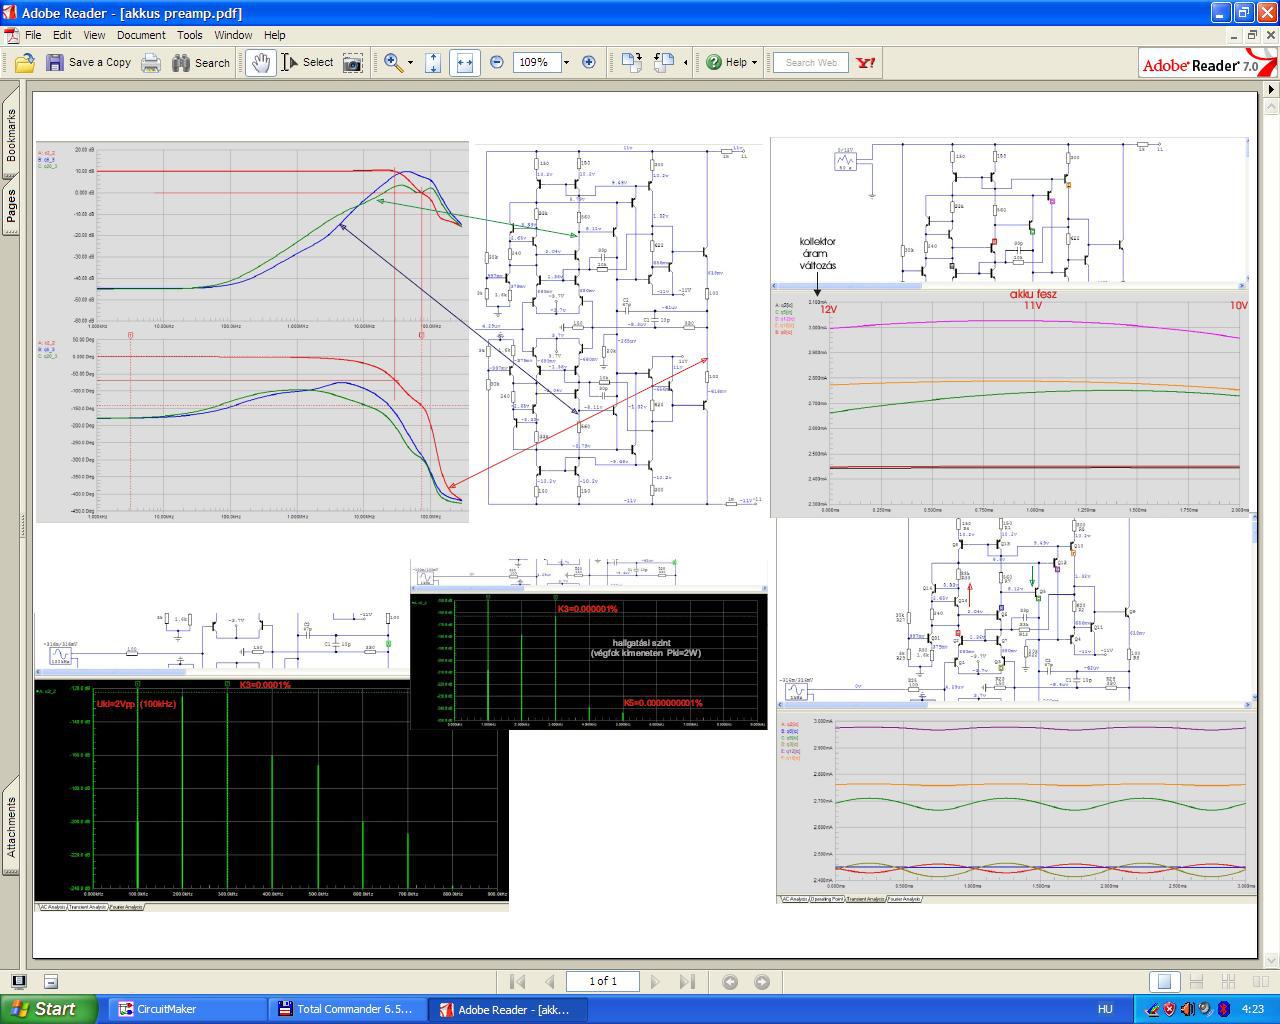Viewport: 1280px width, 1024px height.
Task: Switch to Continuous page layout
Action: (1196, 982)
